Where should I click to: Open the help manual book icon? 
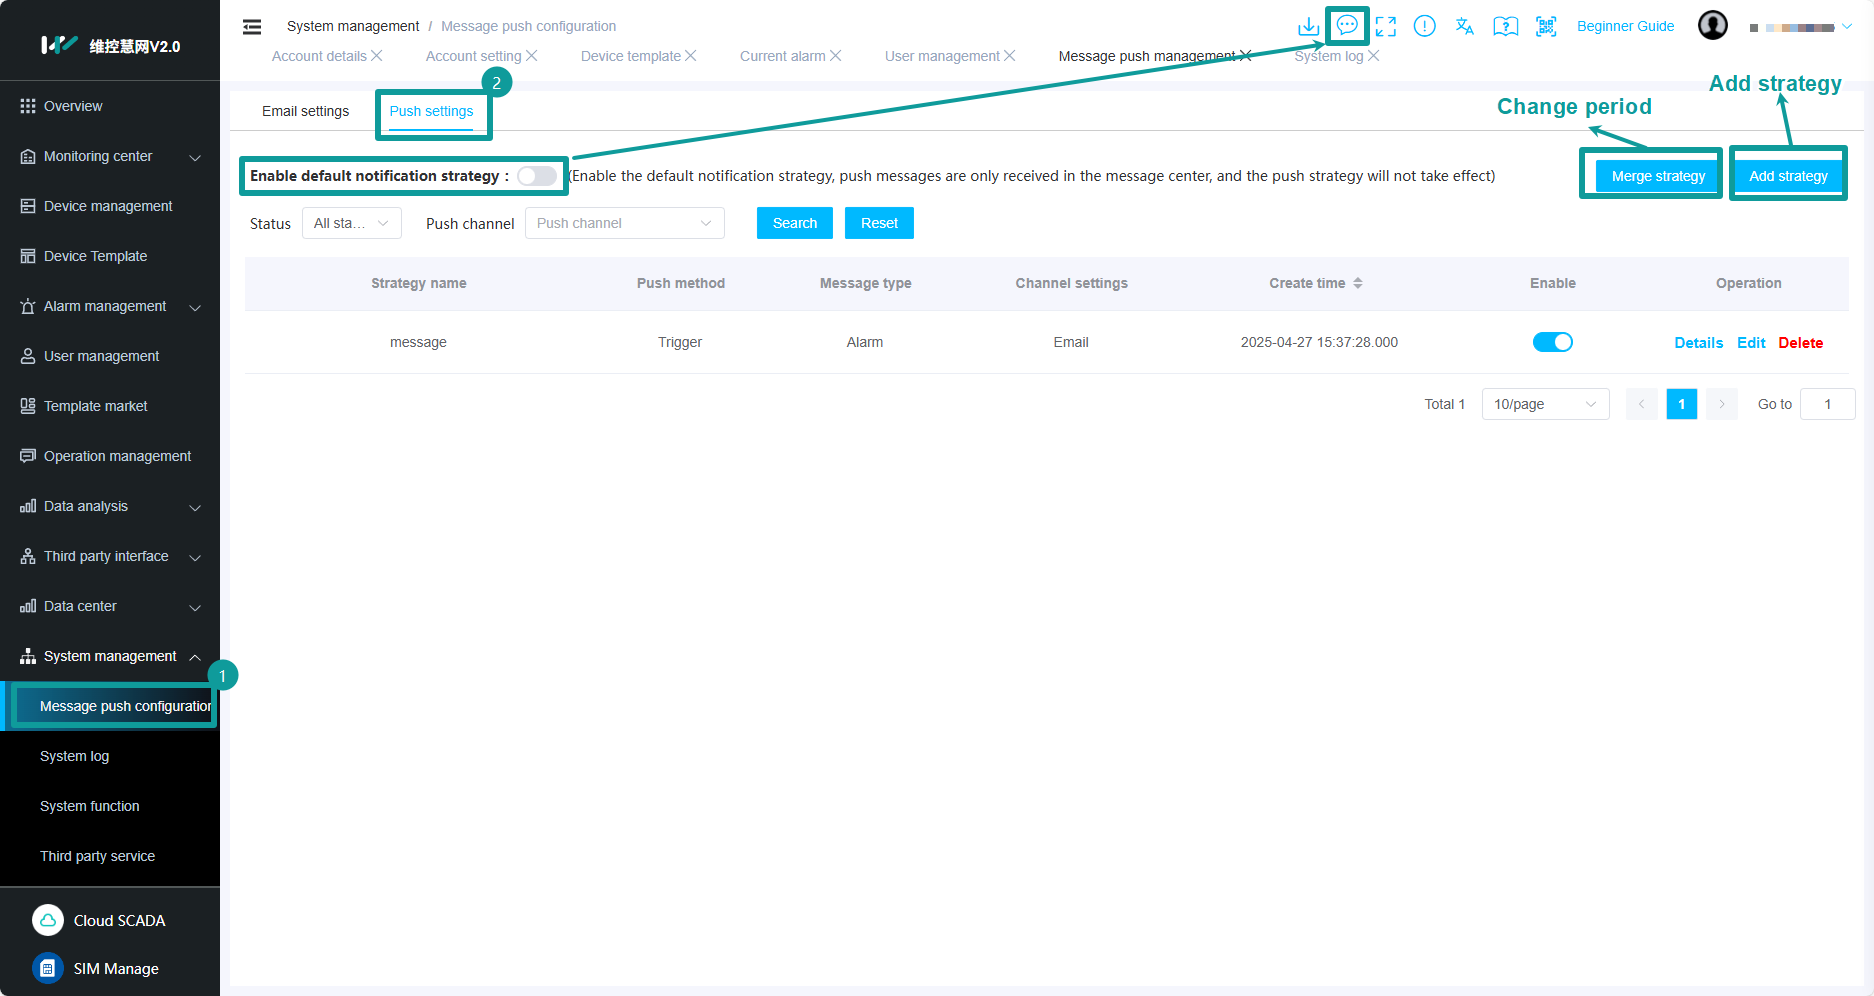[x=1505, y=26]
